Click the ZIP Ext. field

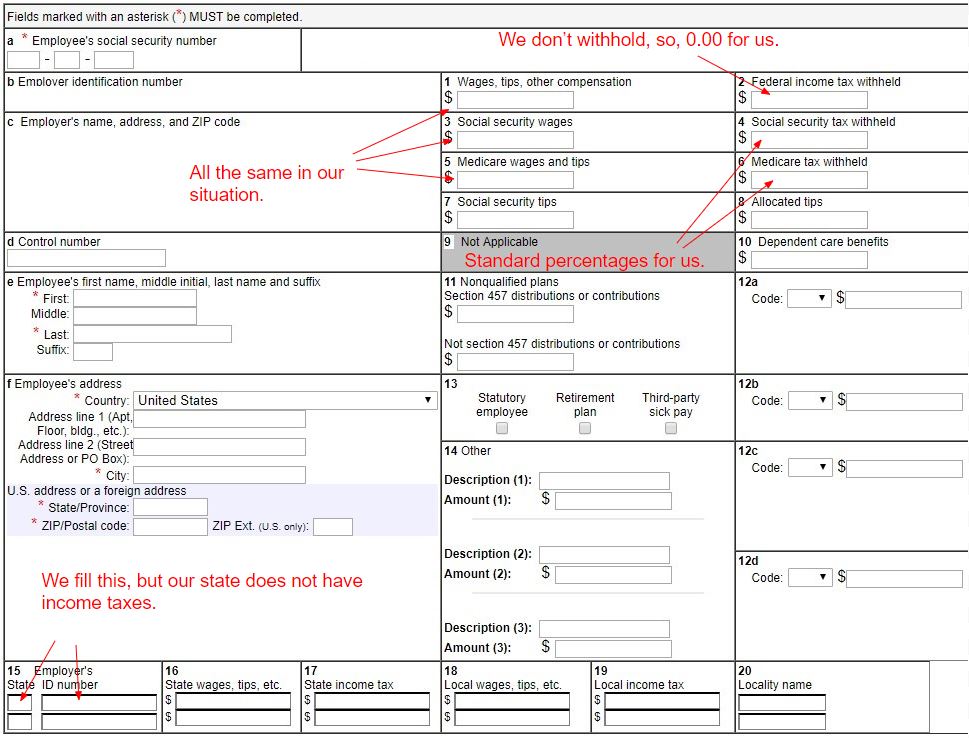(x=332, y=527)
